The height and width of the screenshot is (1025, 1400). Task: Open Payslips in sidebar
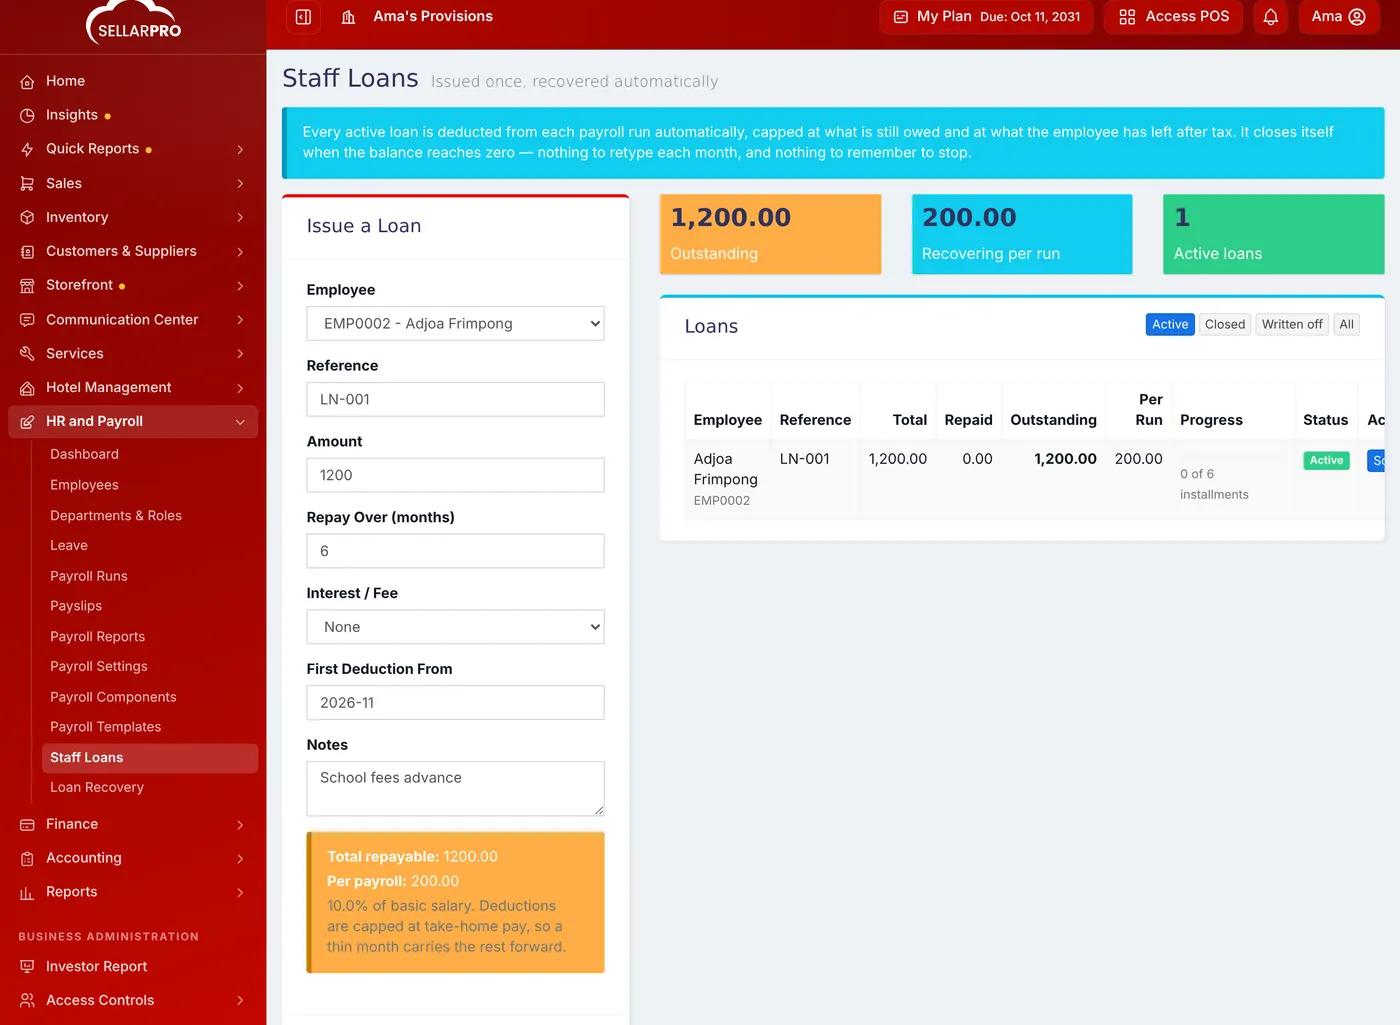tap(76, 607)
